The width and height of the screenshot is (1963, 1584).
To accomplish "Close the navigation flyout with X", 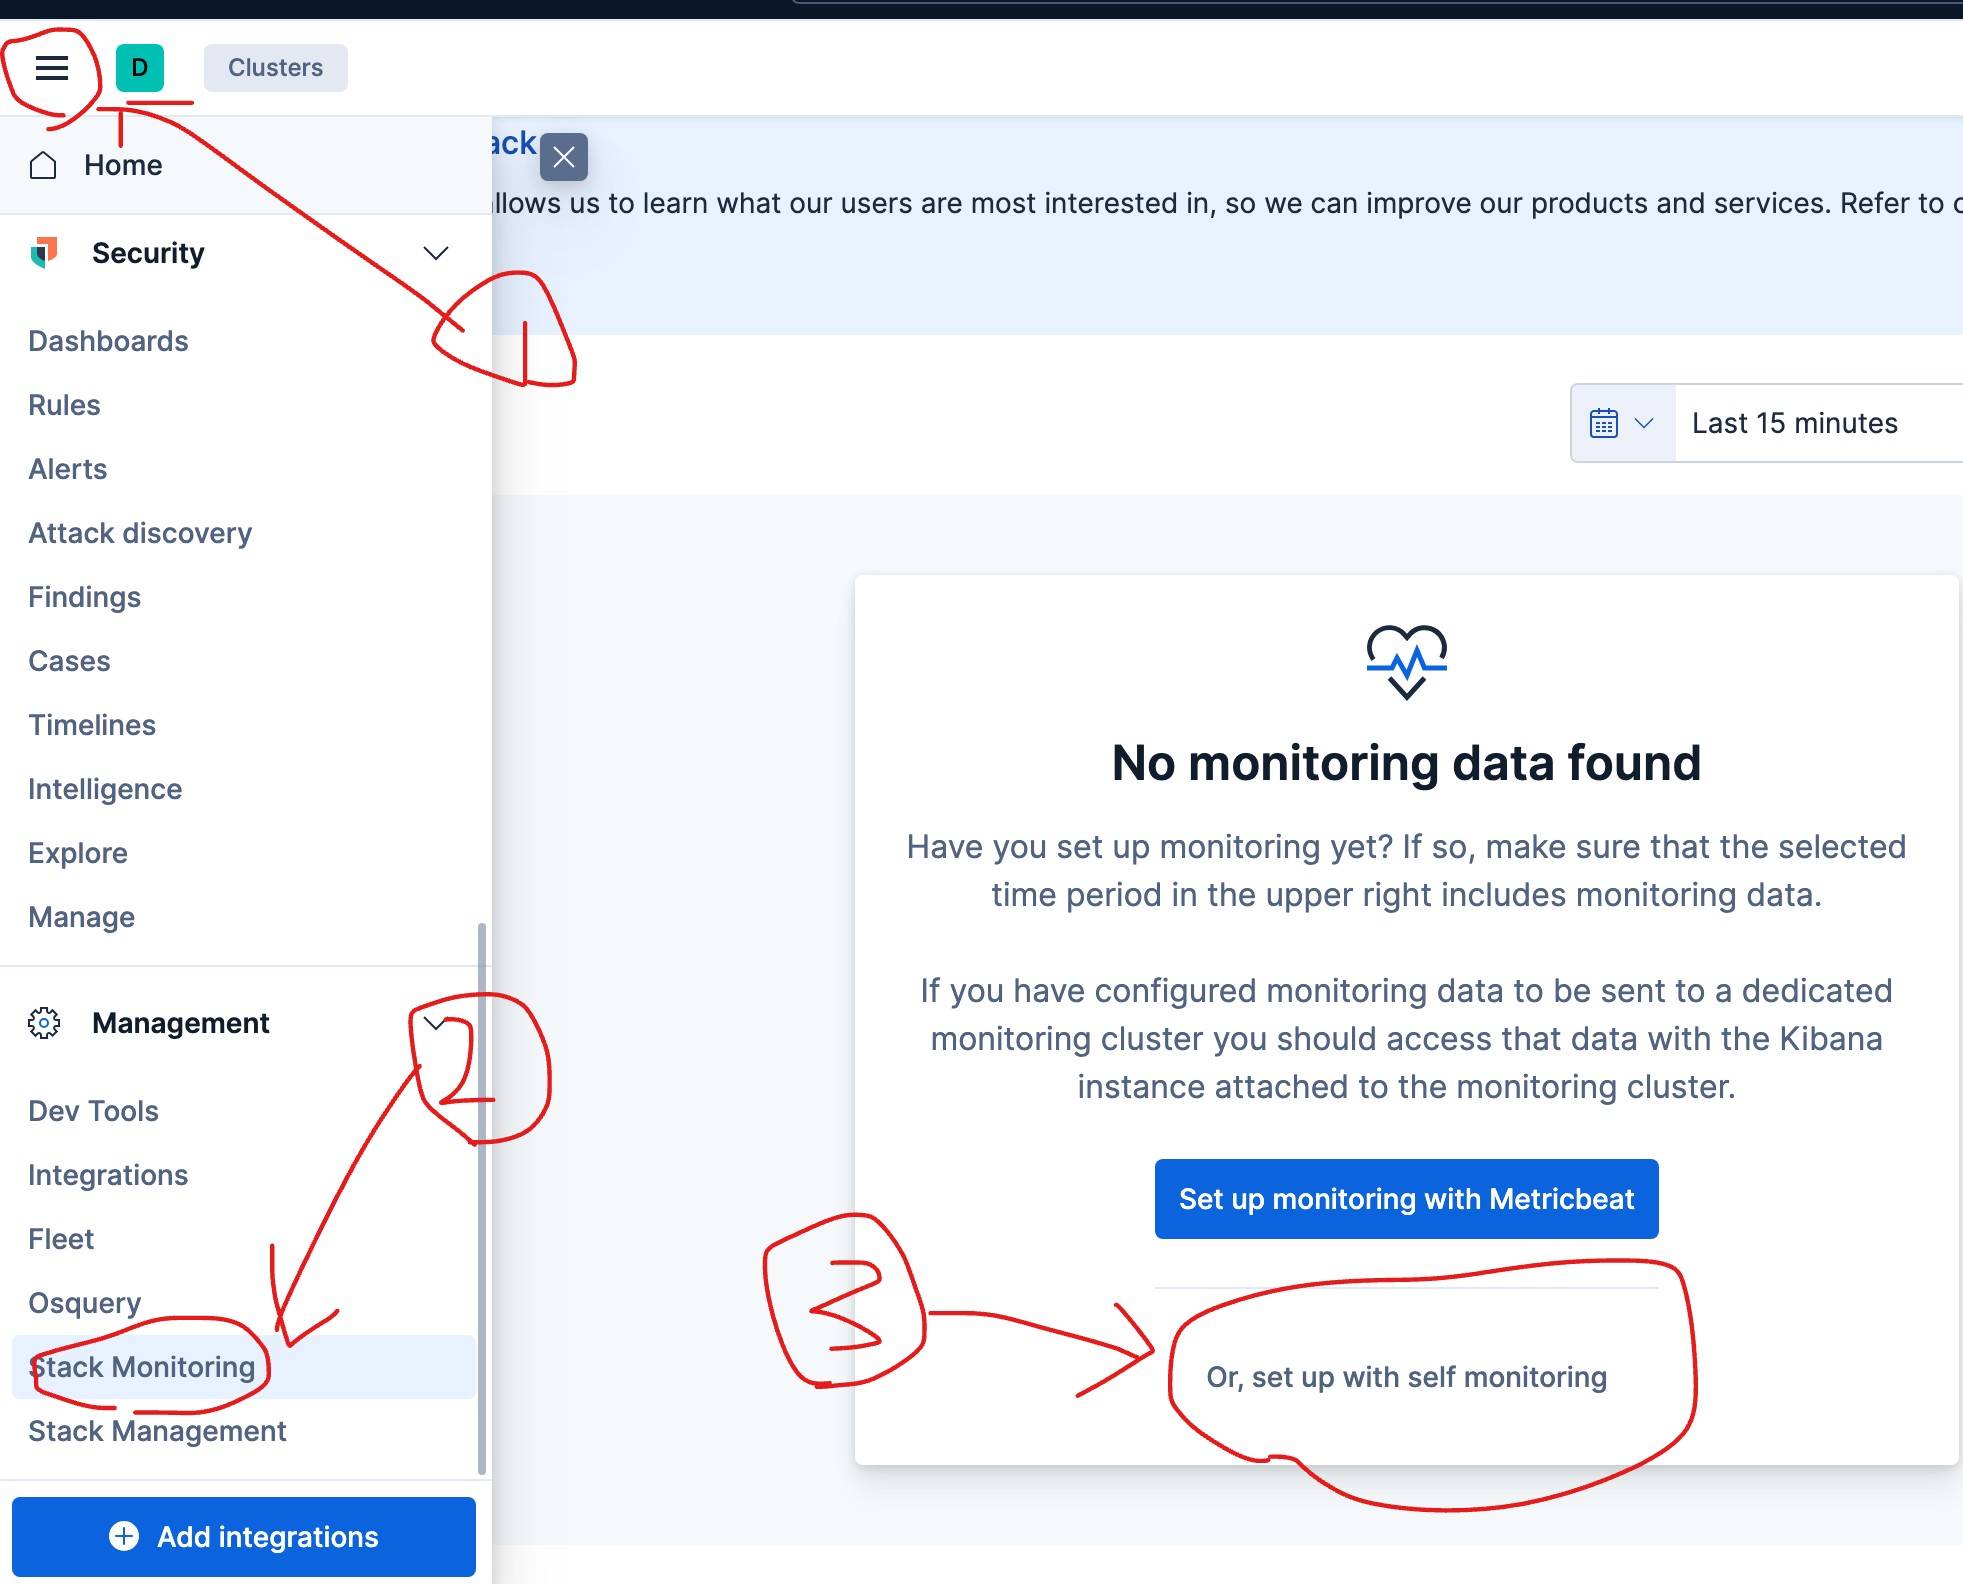I will point(564,157).
